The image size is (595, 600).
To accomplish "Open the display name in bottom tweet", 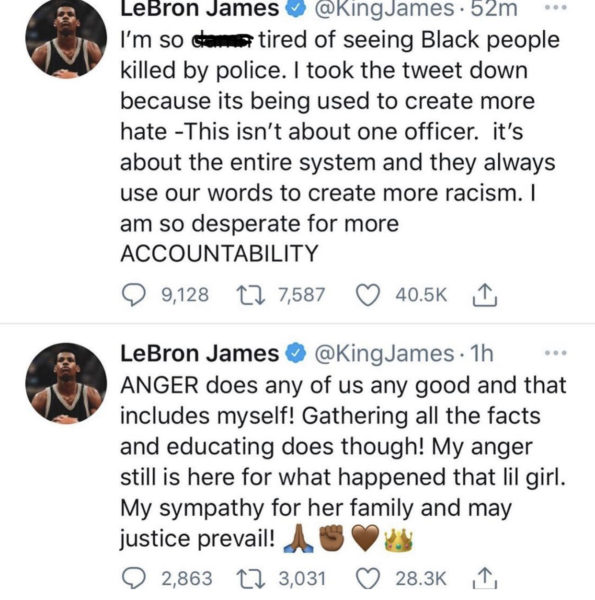I will [199, 353].
